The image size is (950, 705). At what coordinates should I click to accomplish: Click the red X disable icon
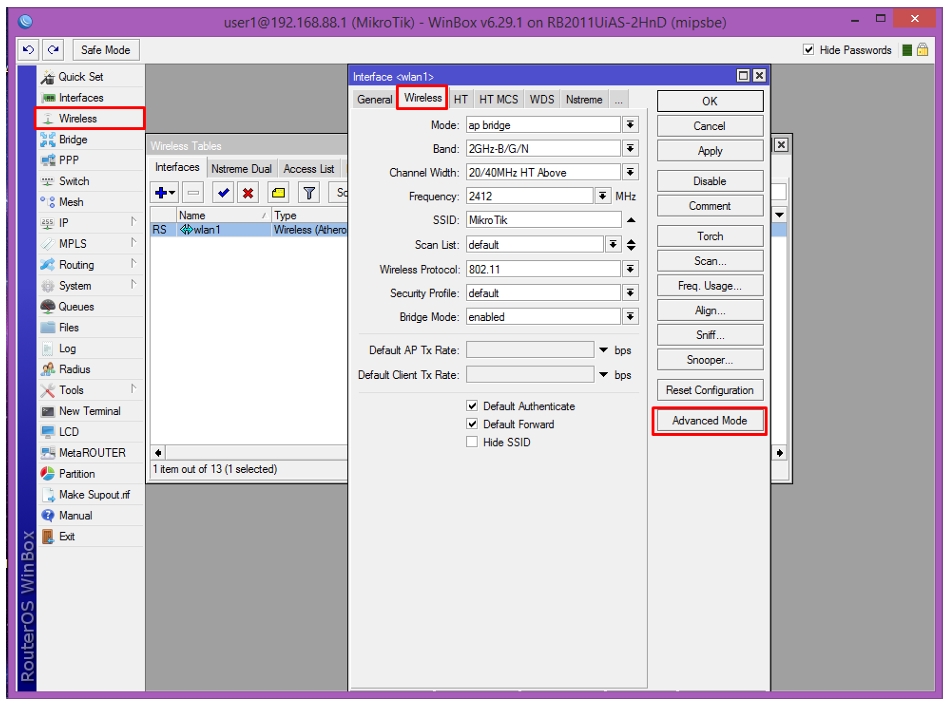(248, 193)
